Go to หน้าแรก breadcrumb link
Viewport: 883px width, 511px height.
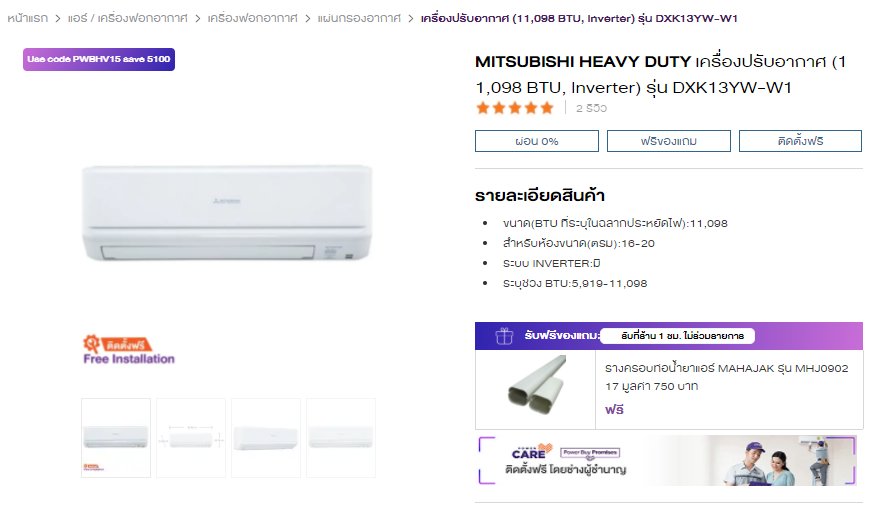tap(28, 19)
